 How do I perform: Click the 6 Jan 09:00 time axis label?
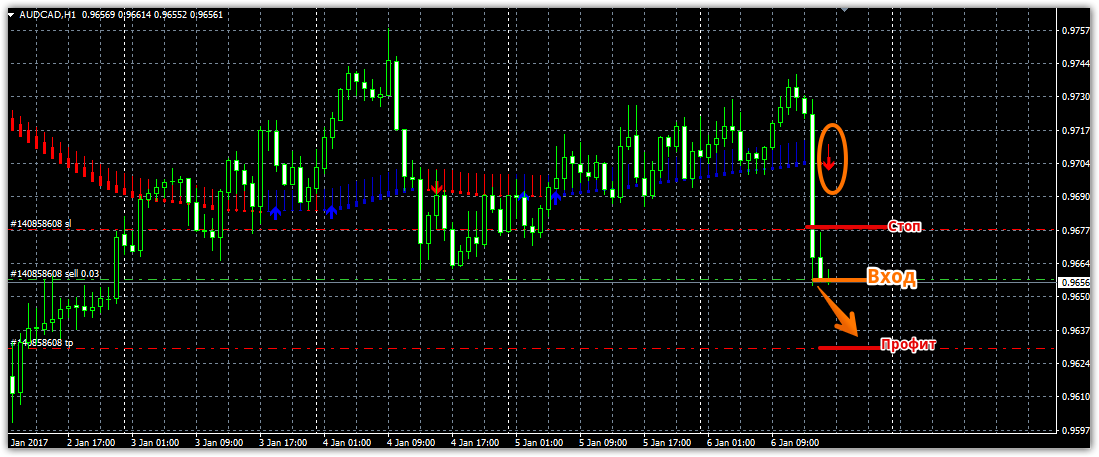[795, 441]
